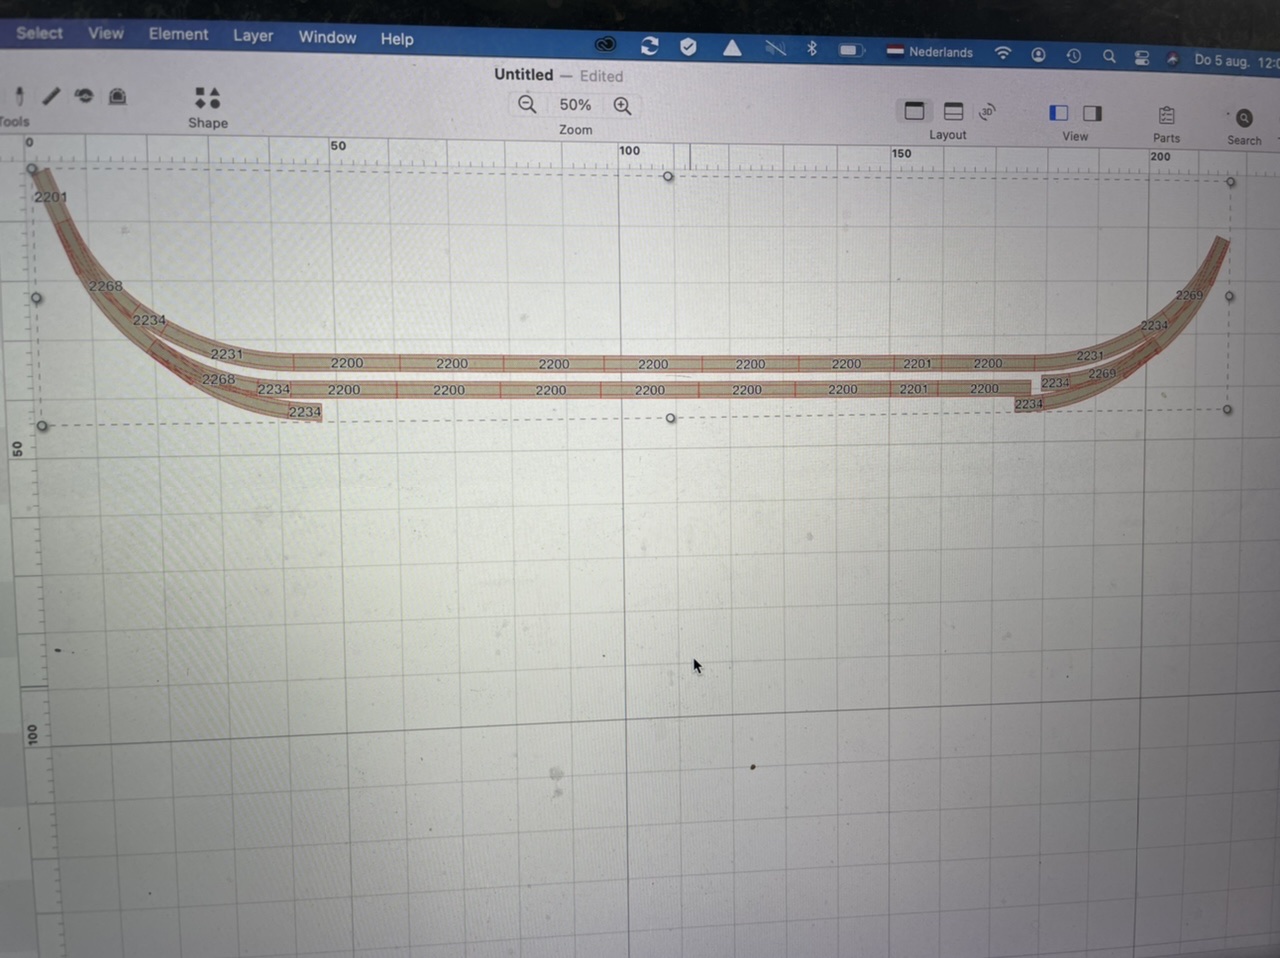Viewport: 1280px width, 958px height.
Task: Open the Time Machine menu bar icon
Action: pos(1073,55)
